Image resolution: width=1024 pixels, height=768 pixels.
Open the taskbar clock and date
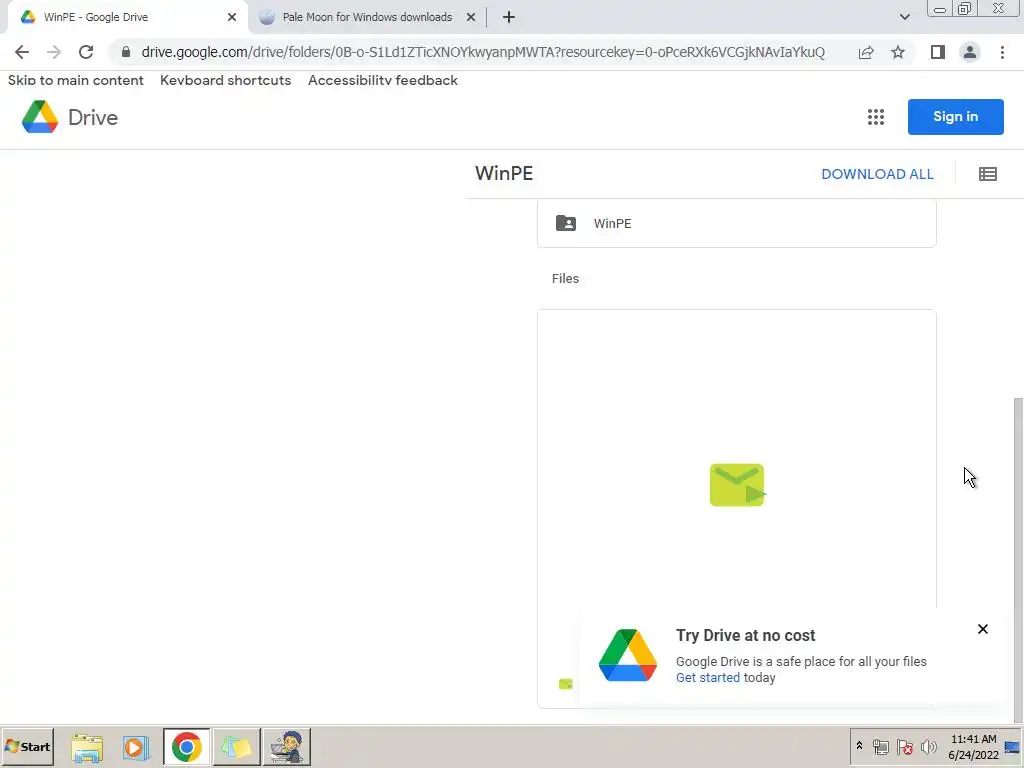click(973, 747)
